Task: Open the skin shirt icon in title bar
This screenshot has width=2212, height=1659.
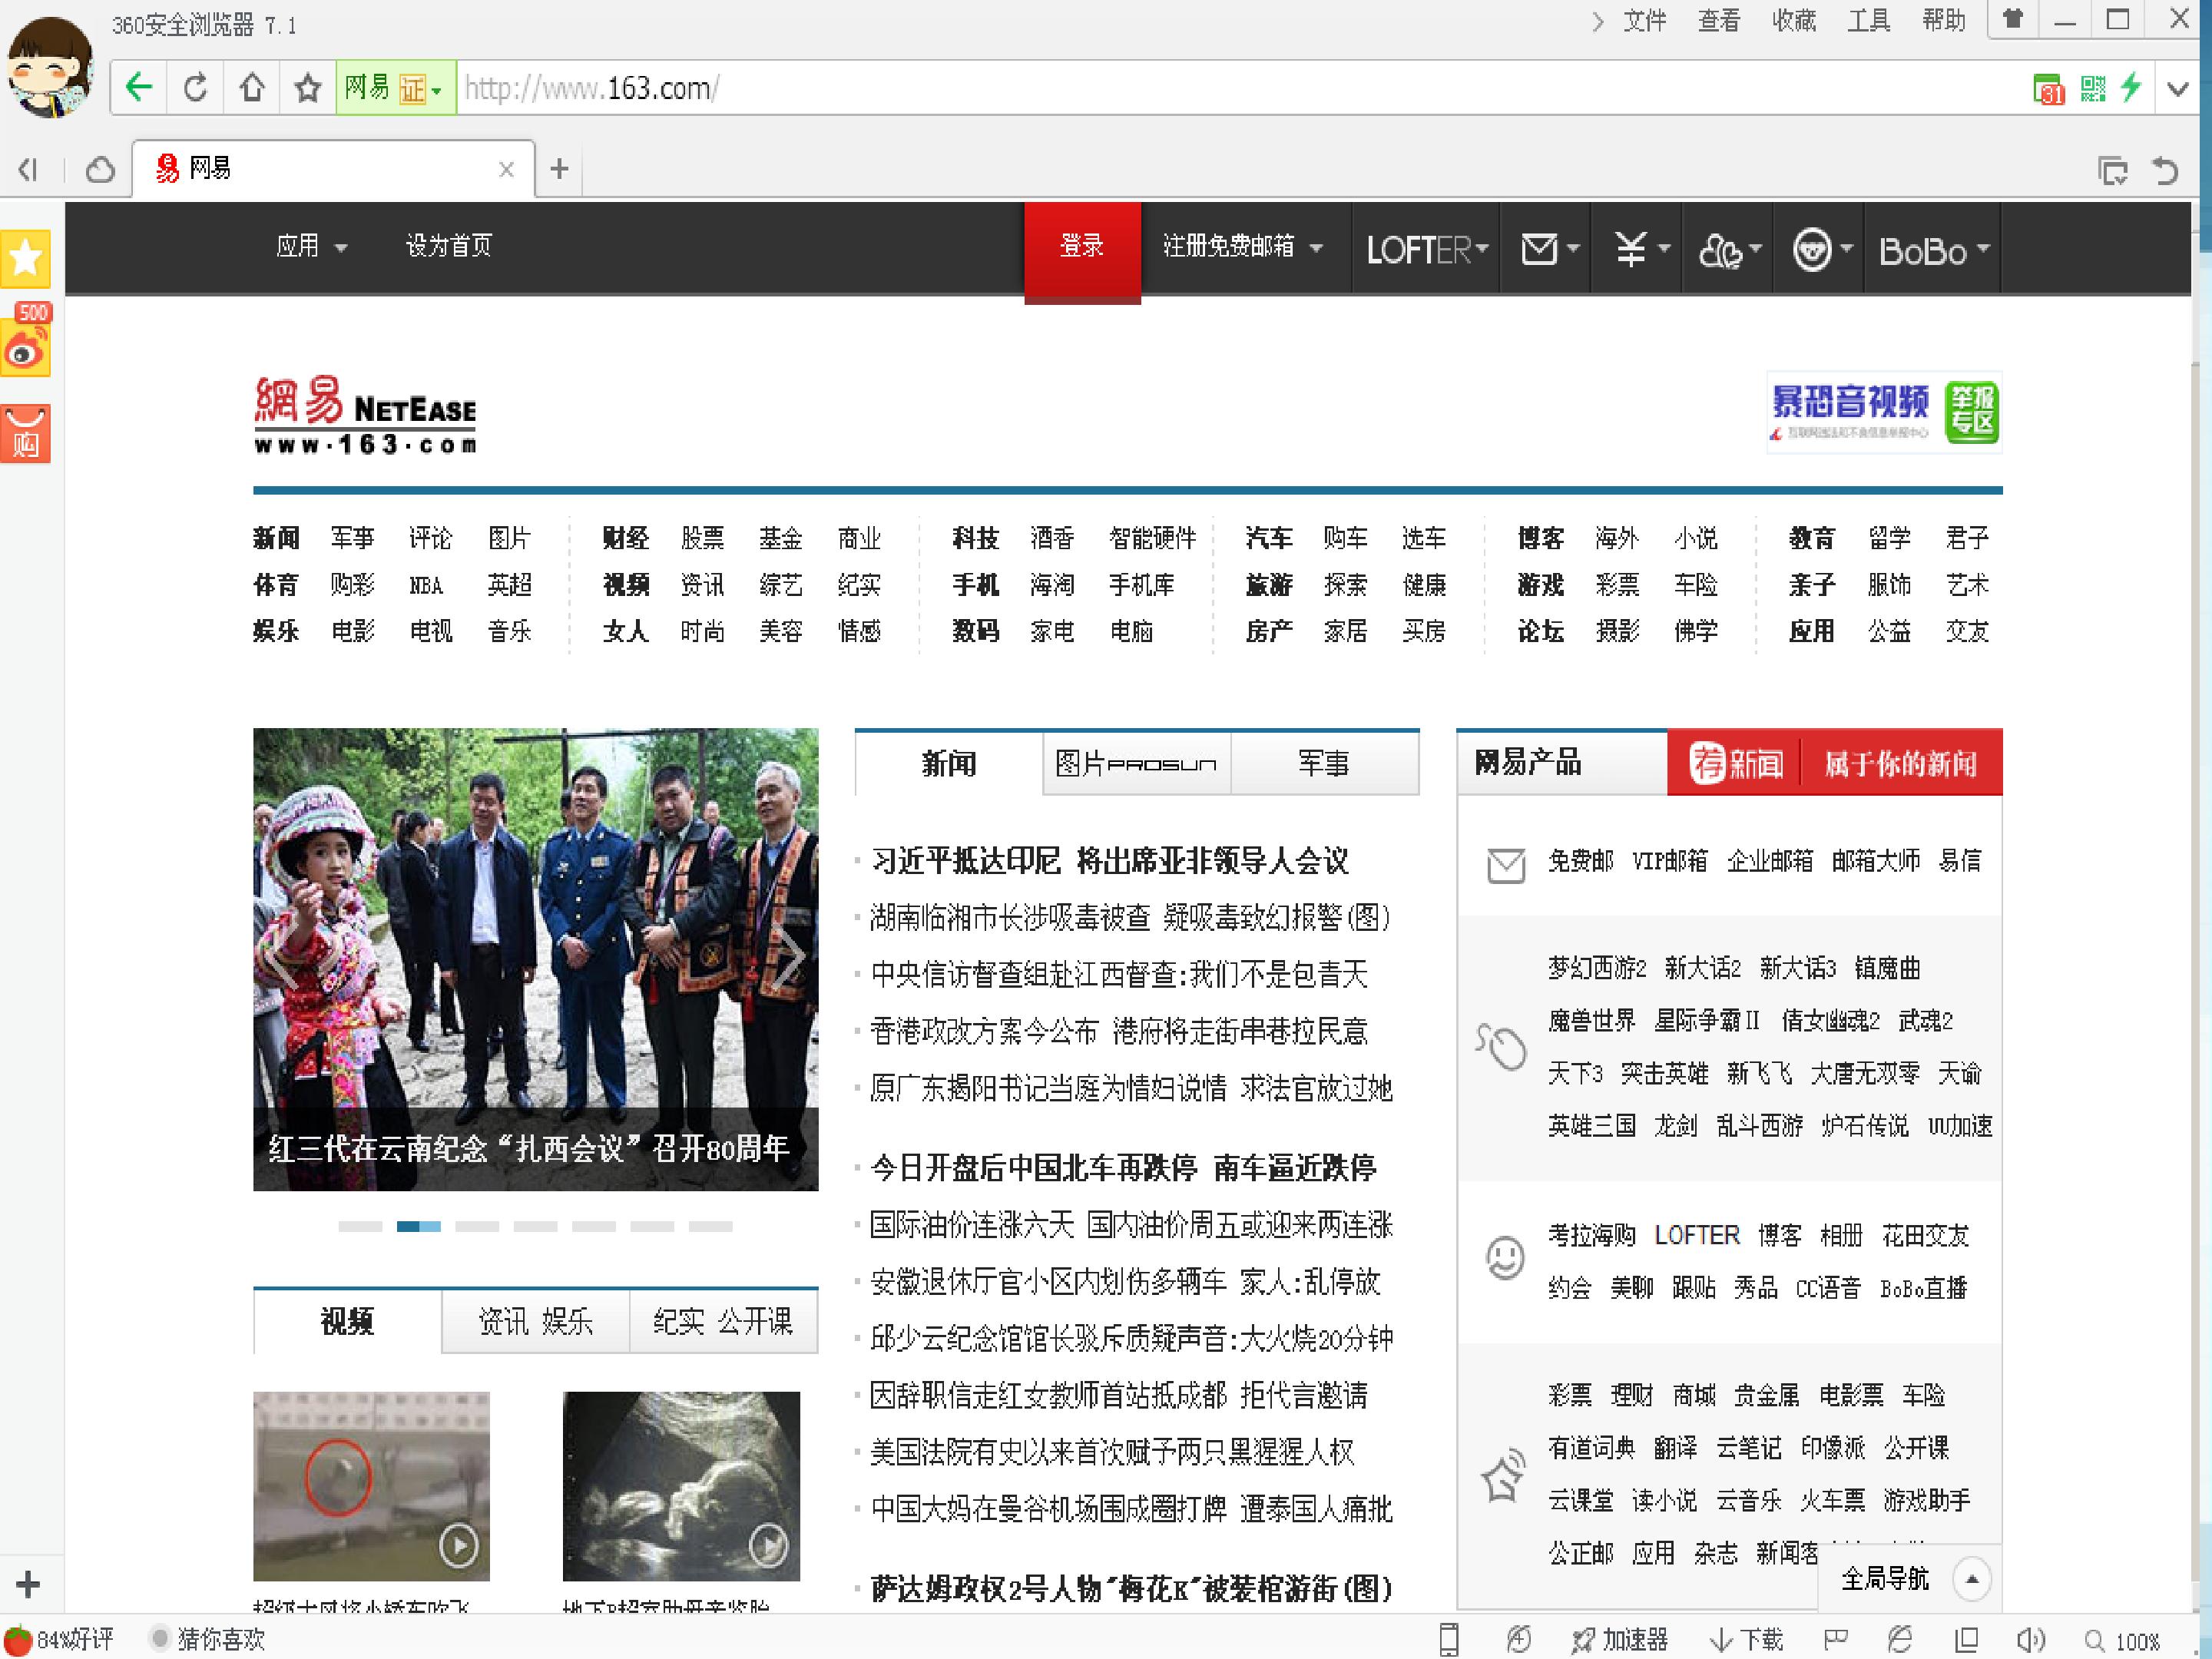Action: pos(2013,18)
